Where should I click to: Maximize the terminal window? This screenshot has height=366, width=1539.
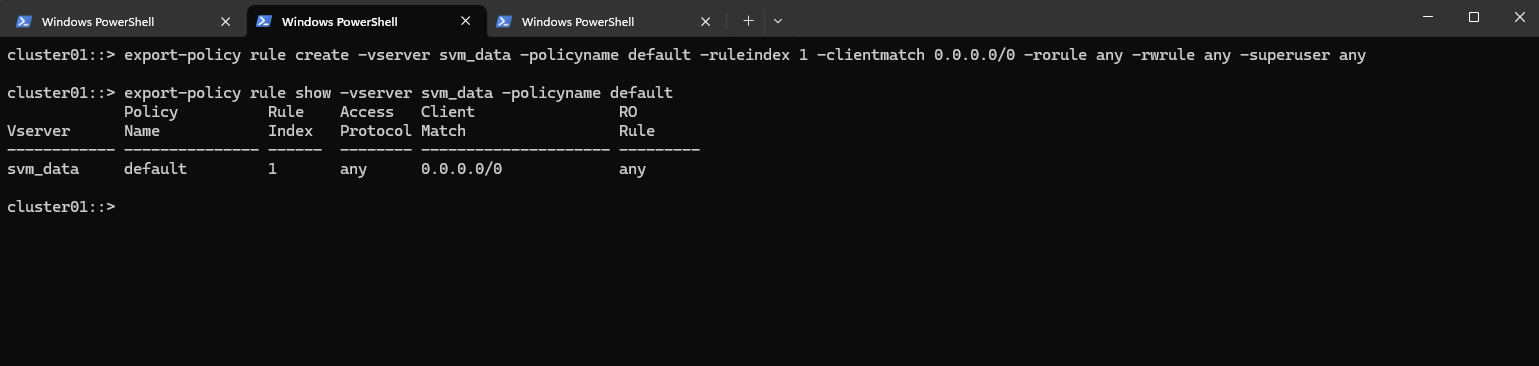click(x=1474, y=17)
